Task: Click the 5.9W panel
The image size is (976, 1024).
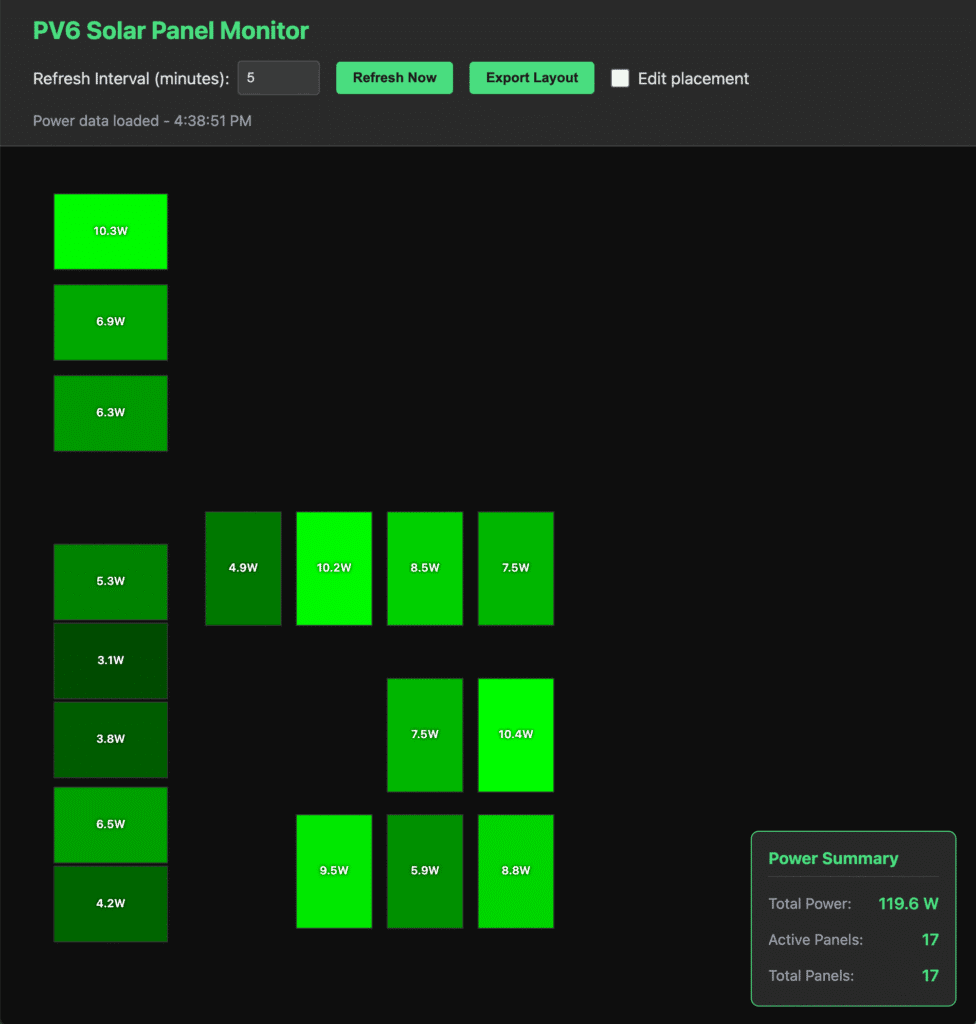Action: pos(425,870)
